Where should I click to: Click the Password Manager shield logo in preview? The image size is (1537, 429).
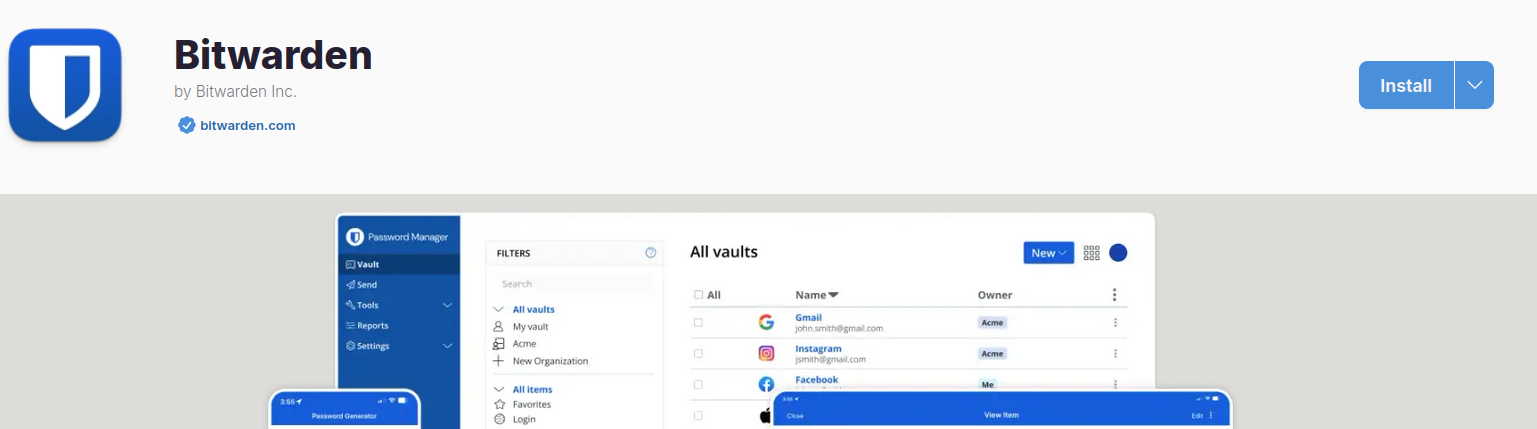[354, 237]
